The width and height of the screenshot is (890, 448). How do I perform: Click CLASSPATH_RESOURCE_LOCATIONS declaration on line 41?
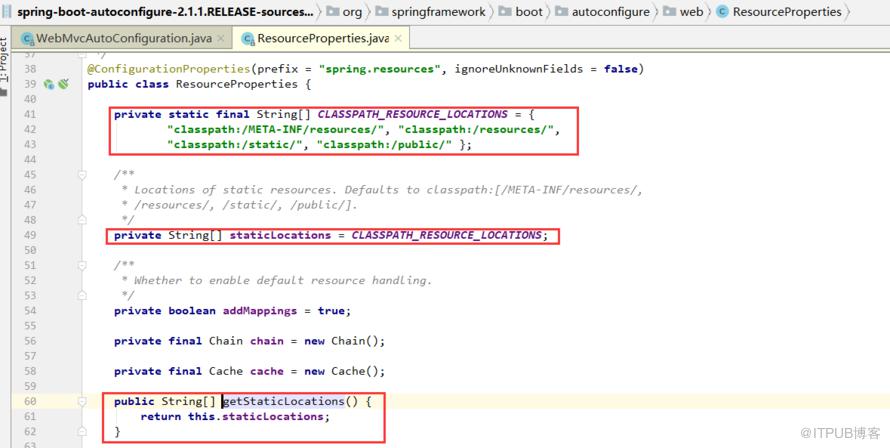(x=413, y=114)
